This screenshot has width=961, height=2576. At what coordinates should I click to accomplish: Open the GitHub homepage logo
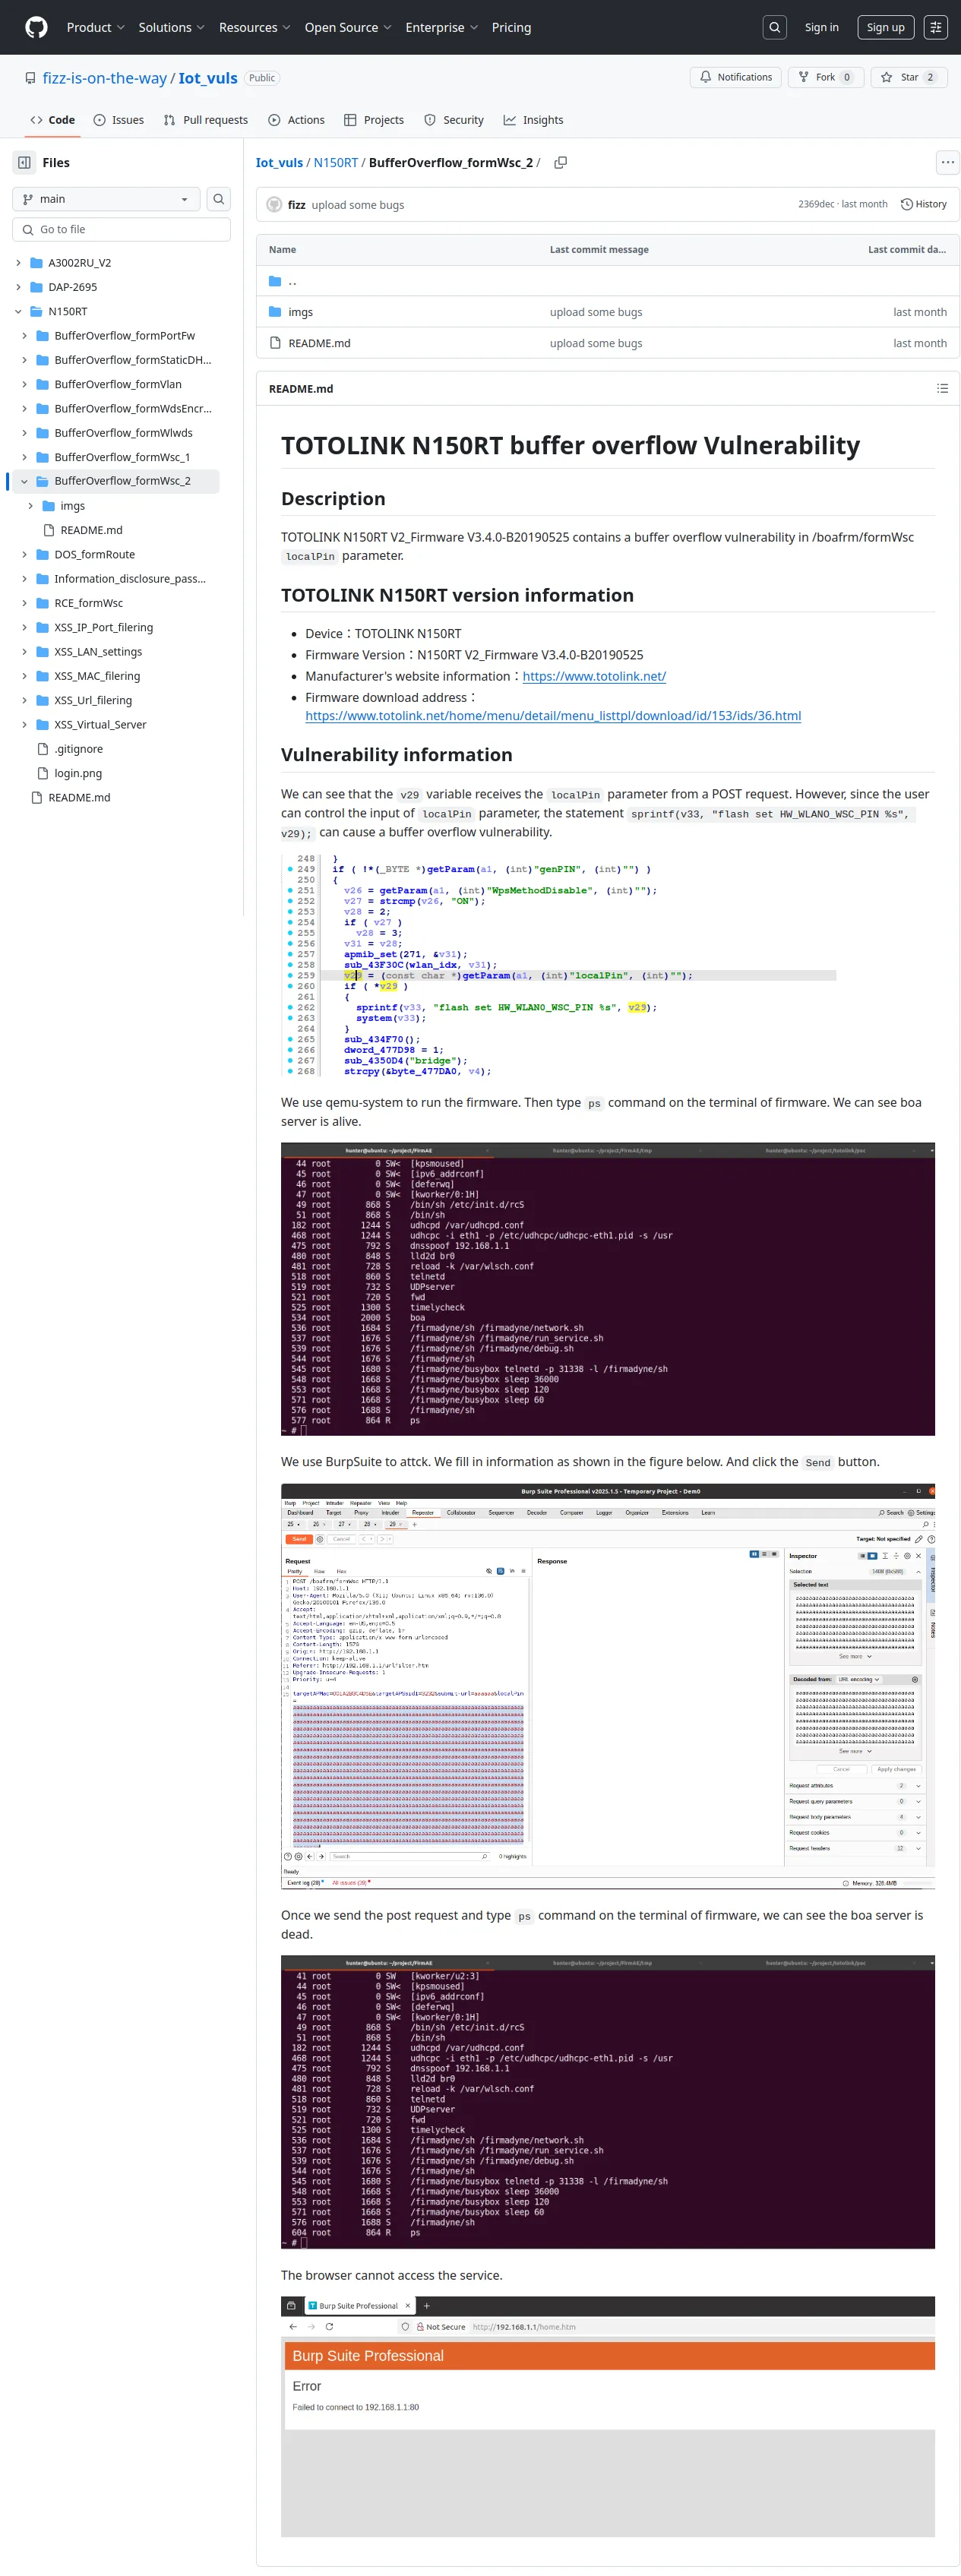36,27
